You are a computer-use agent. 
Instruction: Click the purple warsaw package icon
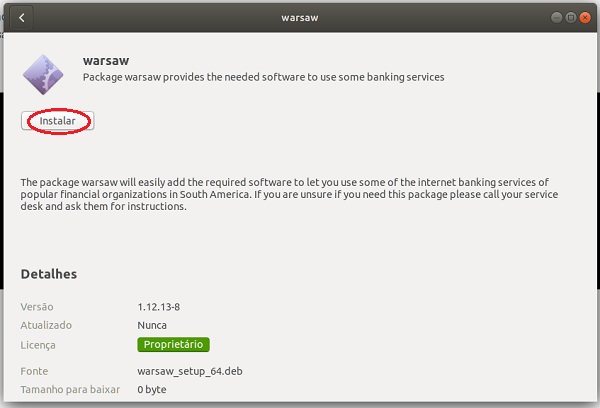43,75
